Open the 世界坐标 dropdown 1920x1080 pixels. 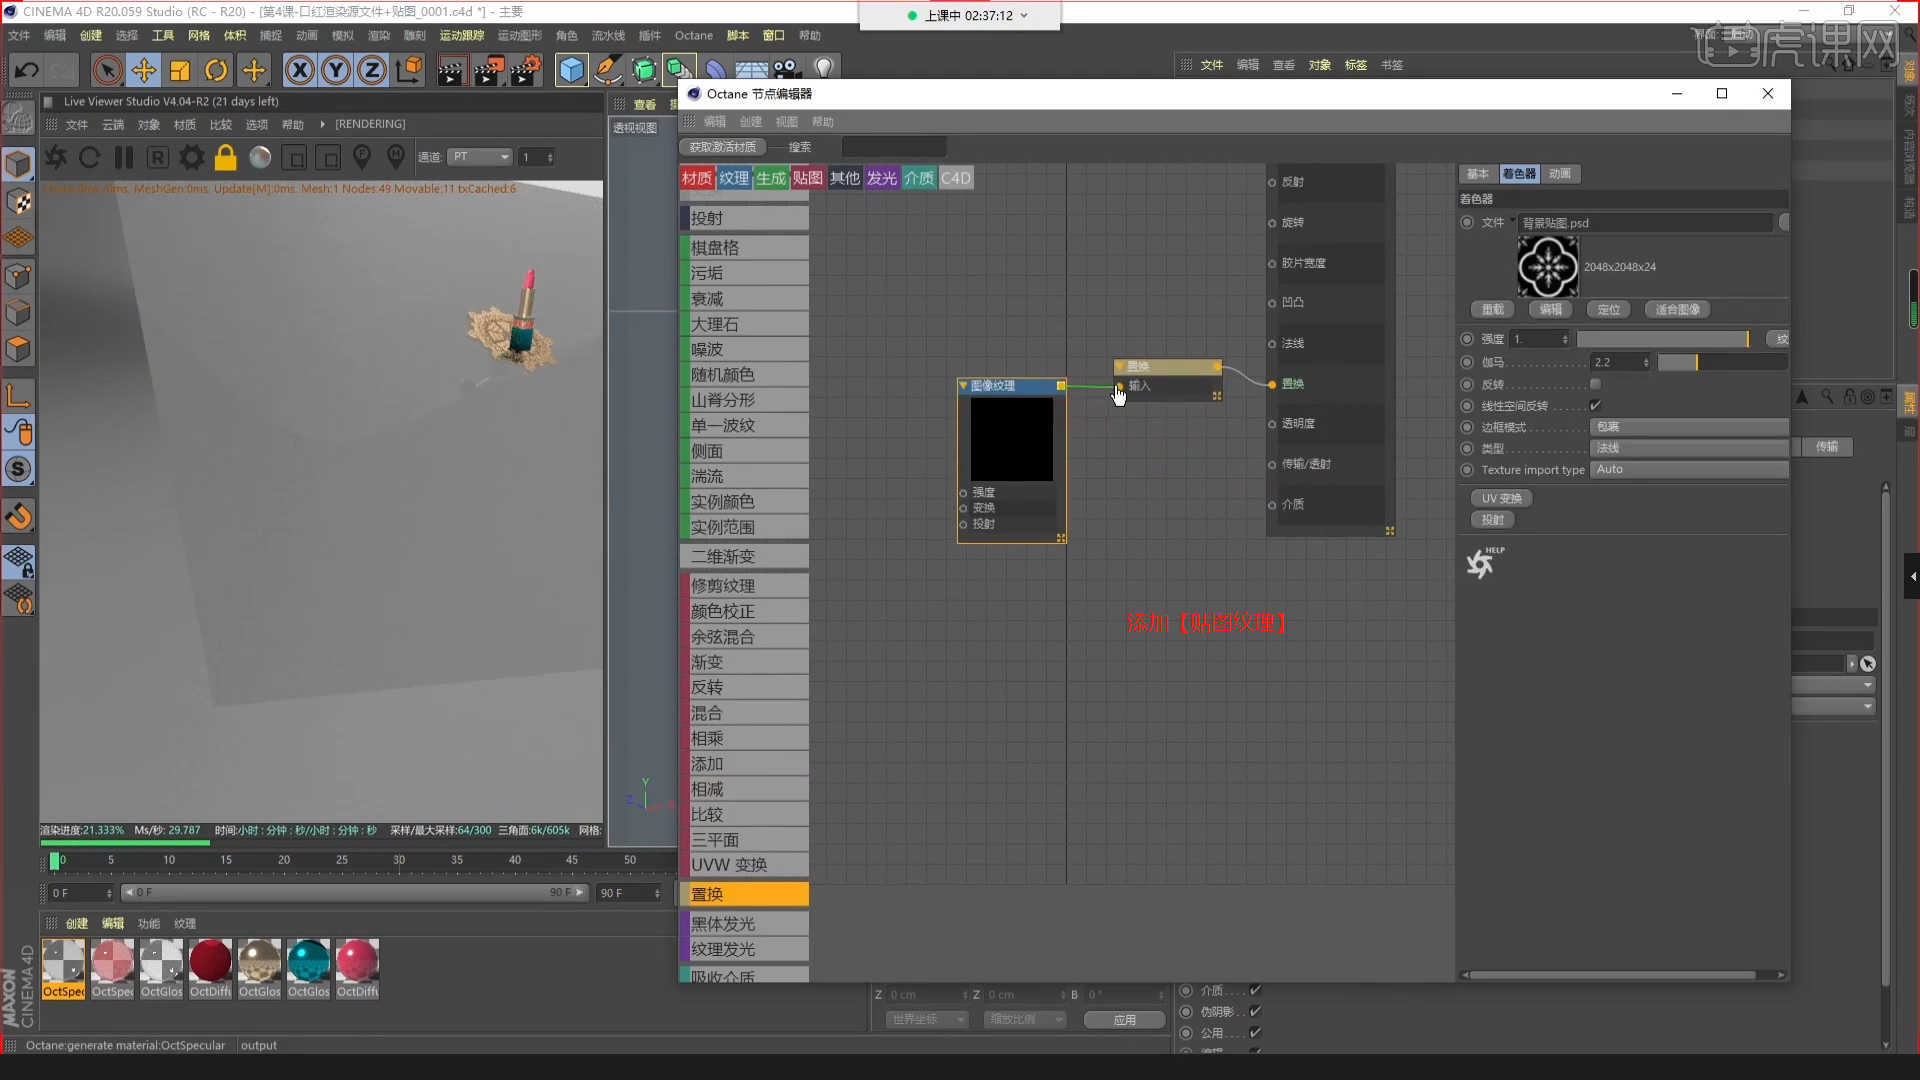coord(927,1020)
